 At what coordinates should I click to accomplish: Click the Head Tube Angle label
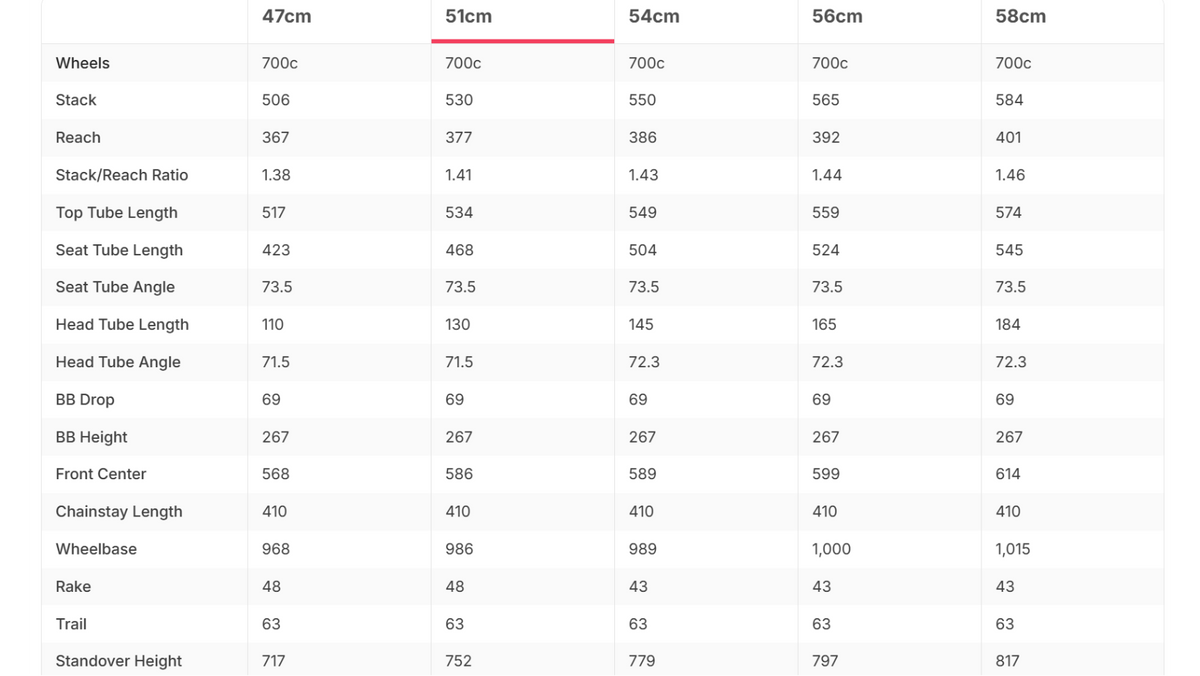coord(118,362)
